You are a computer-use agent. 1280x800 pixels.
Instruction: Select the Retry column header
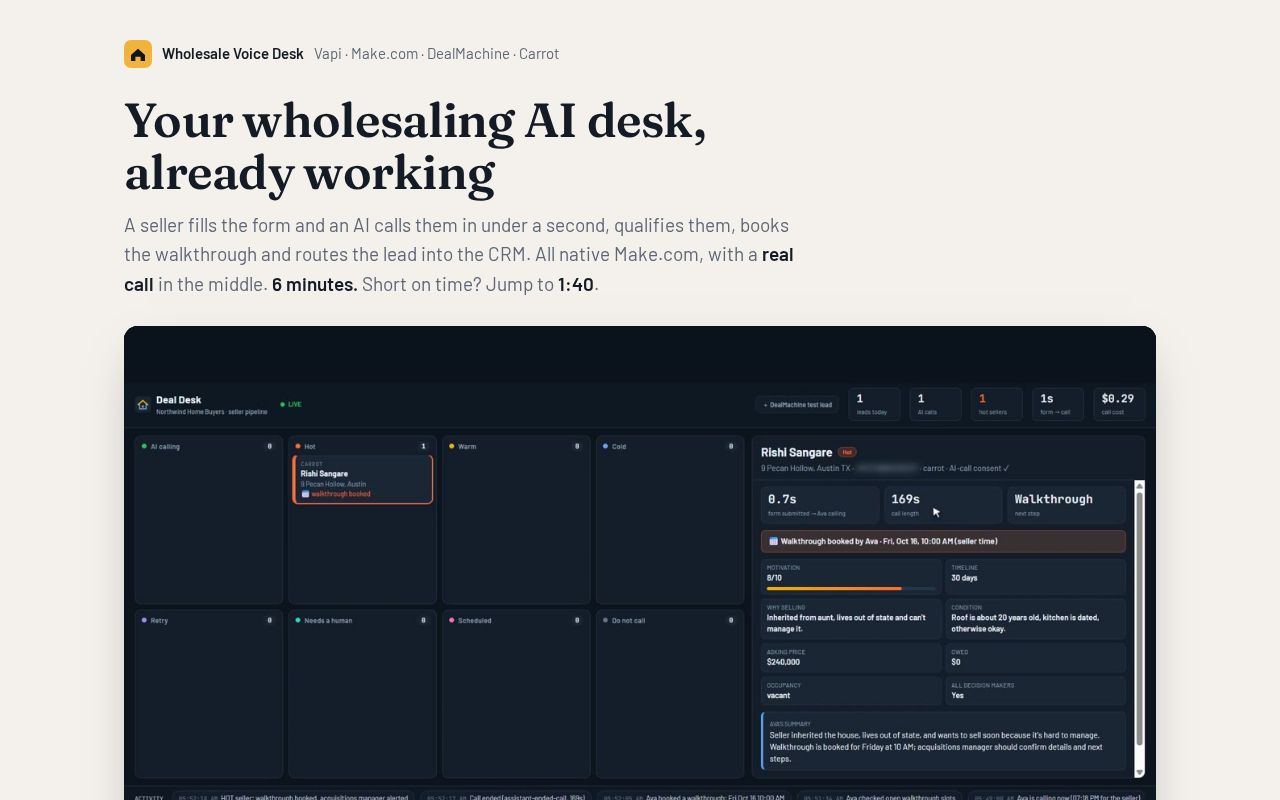pyautogui.click(x=209, y=620)
